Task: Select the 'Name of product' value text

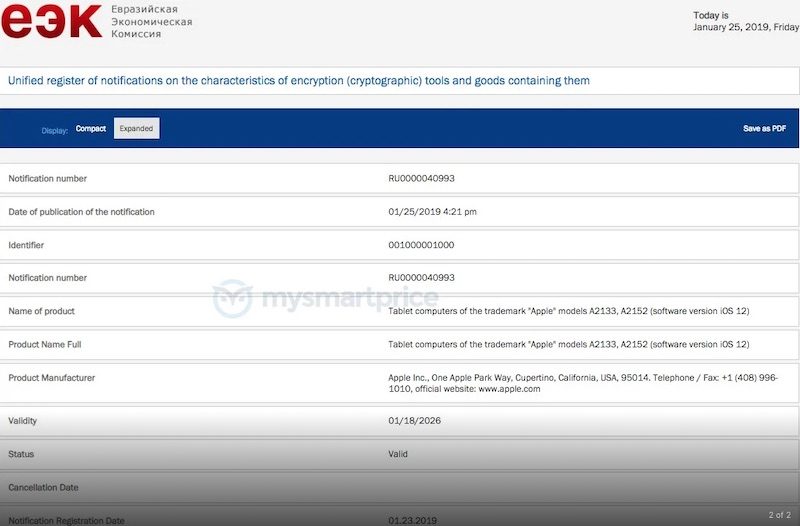Action: point(568,311)
